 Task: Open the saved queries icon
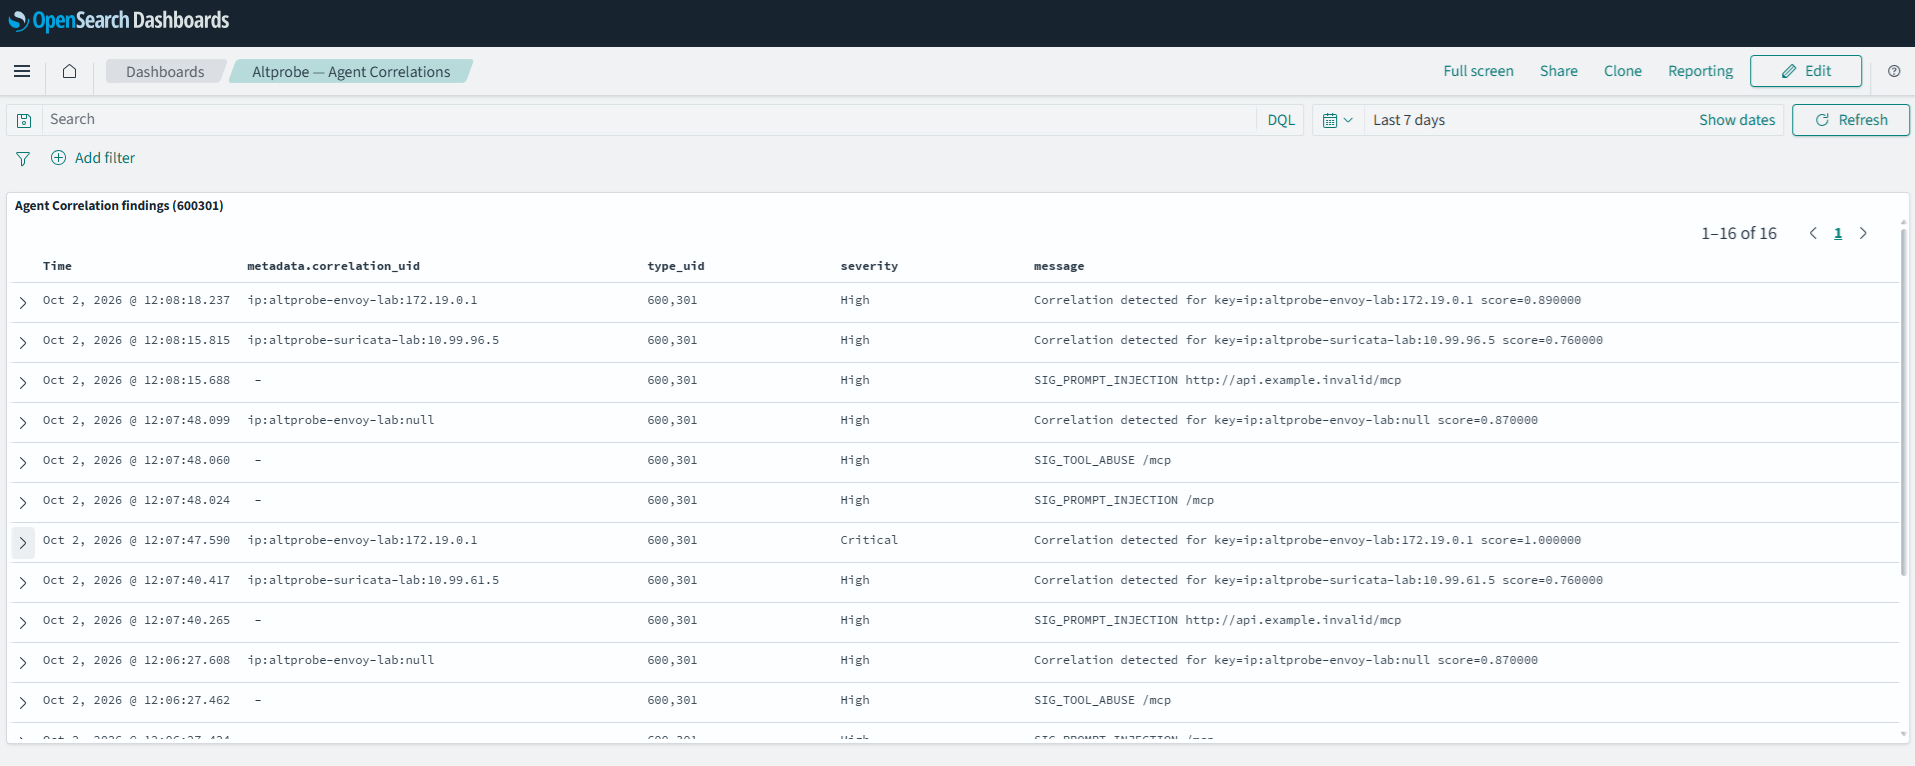[24, 120]
